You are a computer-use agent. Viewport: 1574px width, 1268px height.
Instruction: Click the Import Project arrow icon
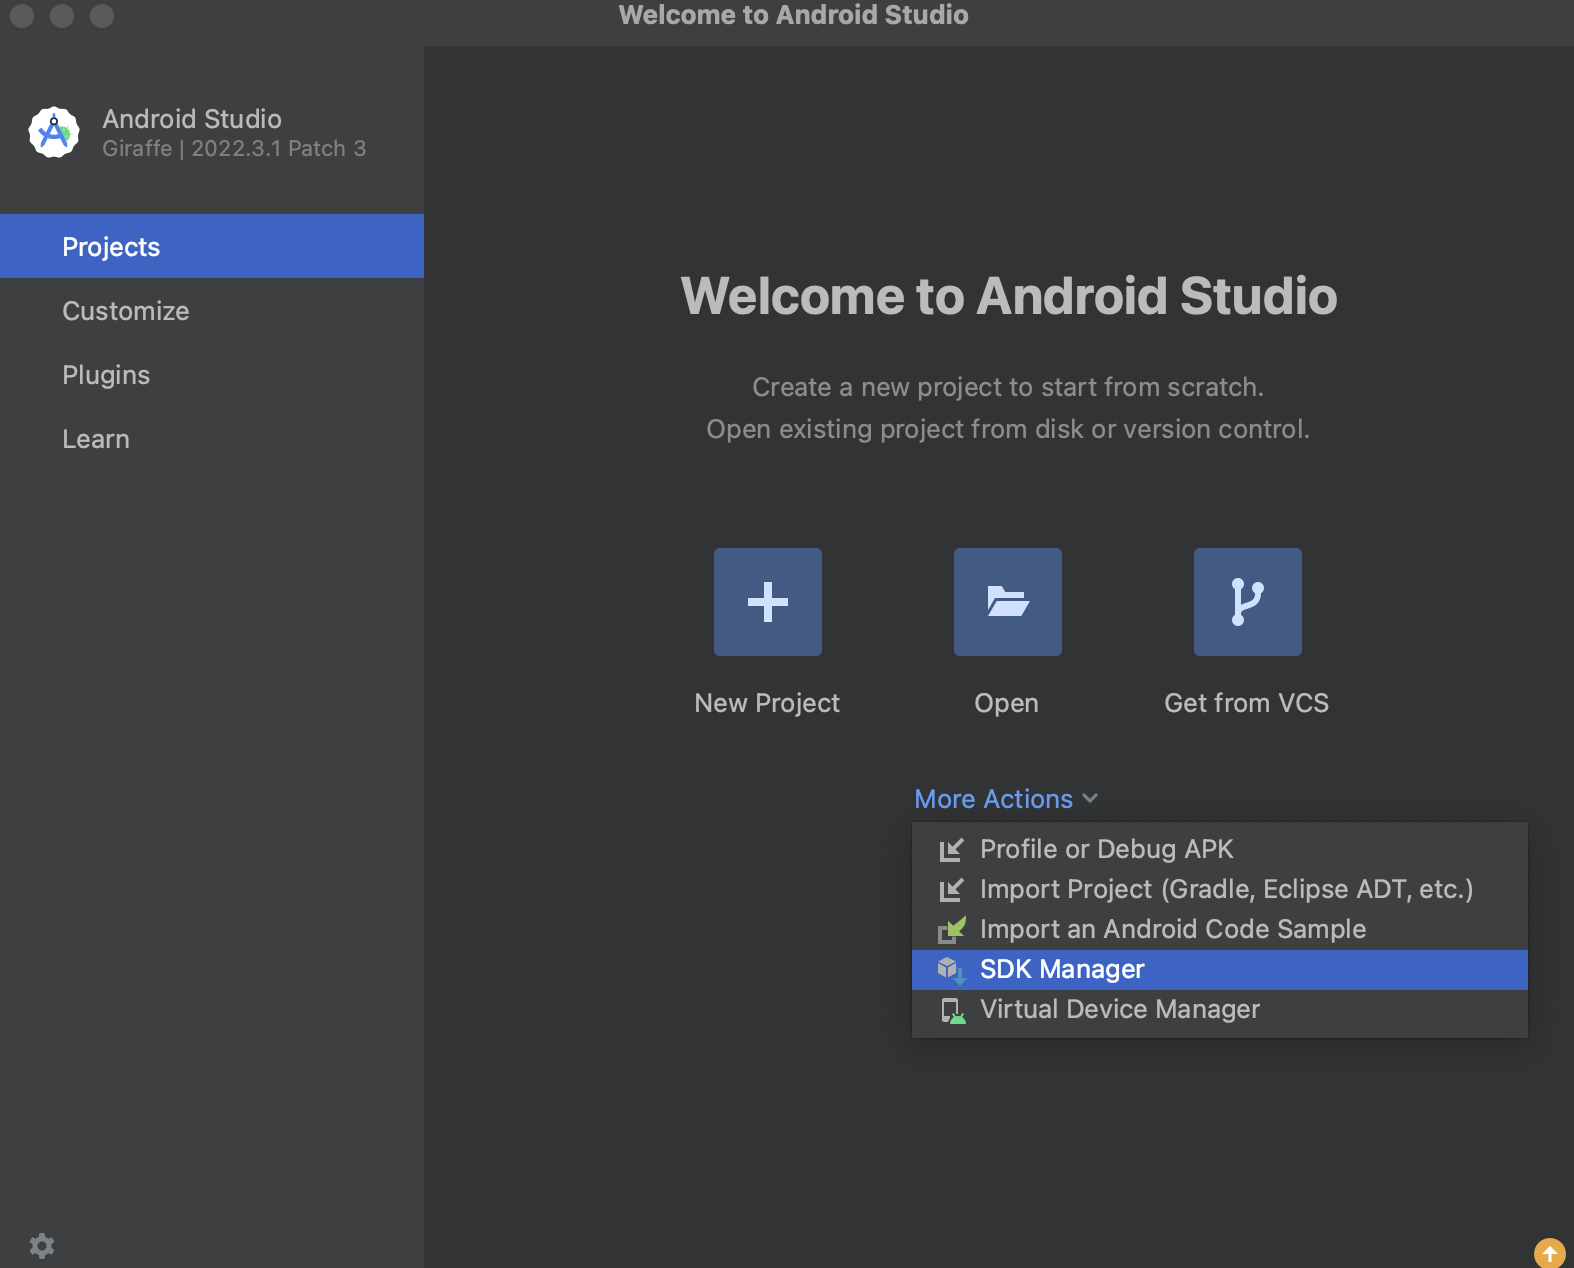951,890
